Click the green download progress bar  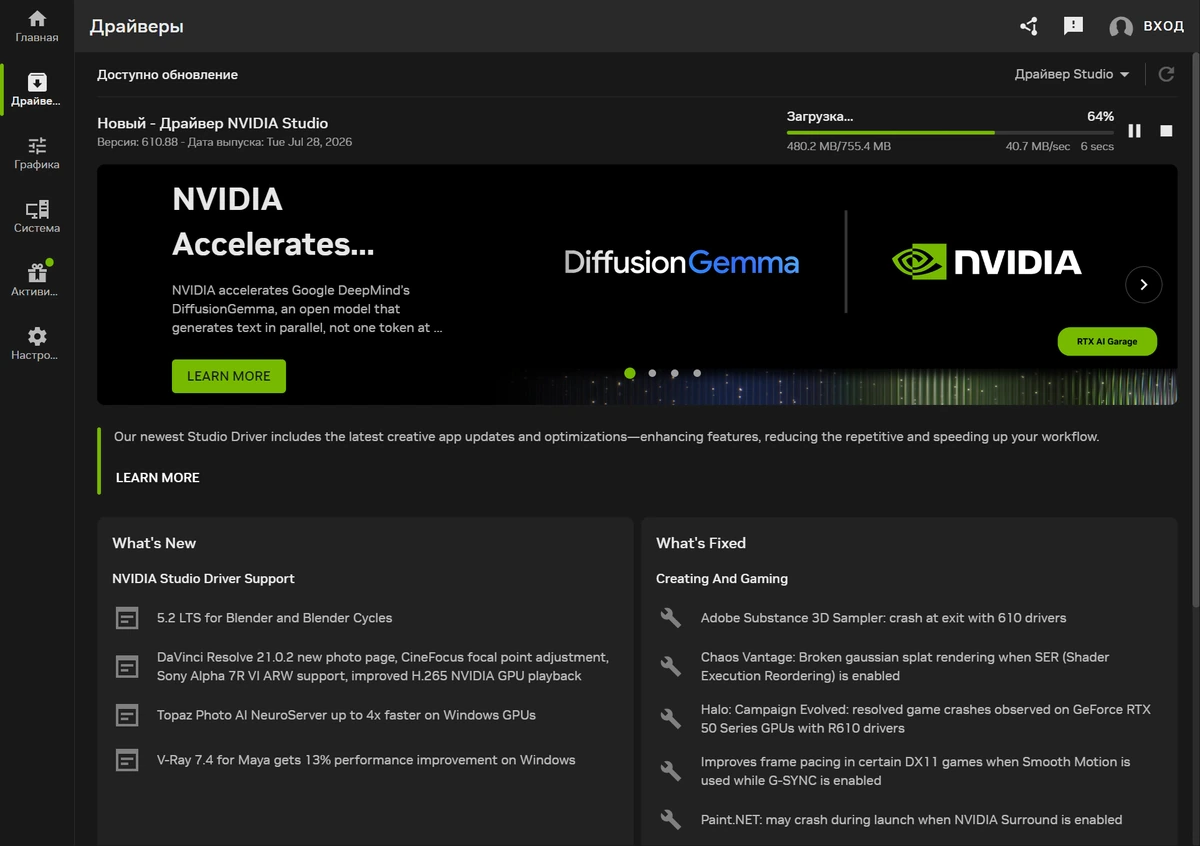click(950, 132)
